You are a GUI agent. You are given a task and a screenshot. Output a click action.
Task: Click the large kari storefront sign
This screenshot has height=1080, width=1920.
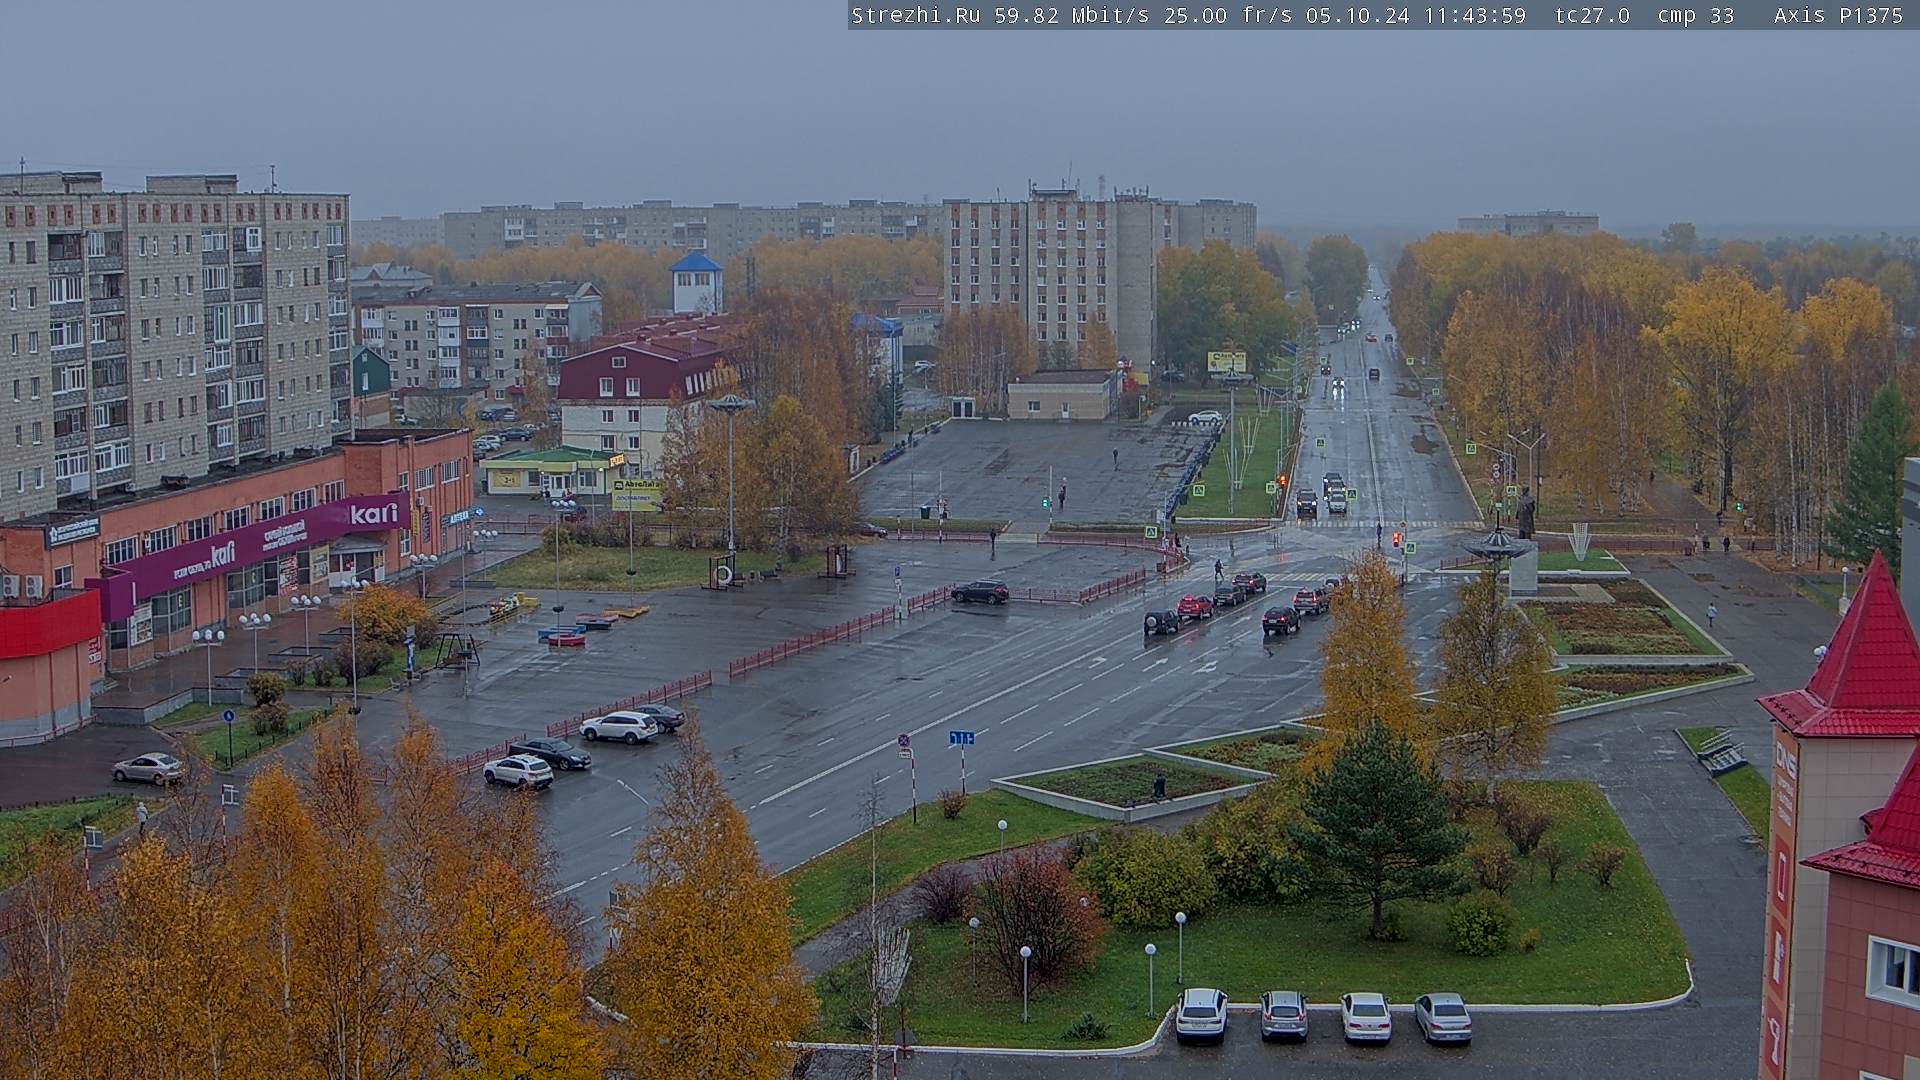click(x=374, y=514)
